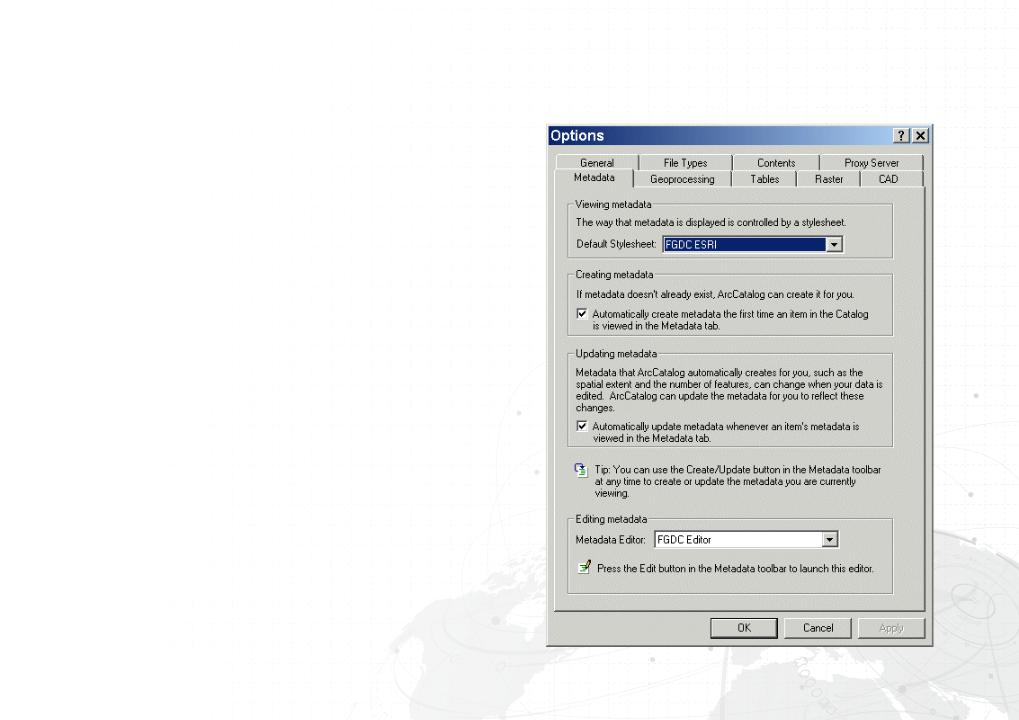Switch to the General tab
1019x720 pixels.
pos(597,162)
